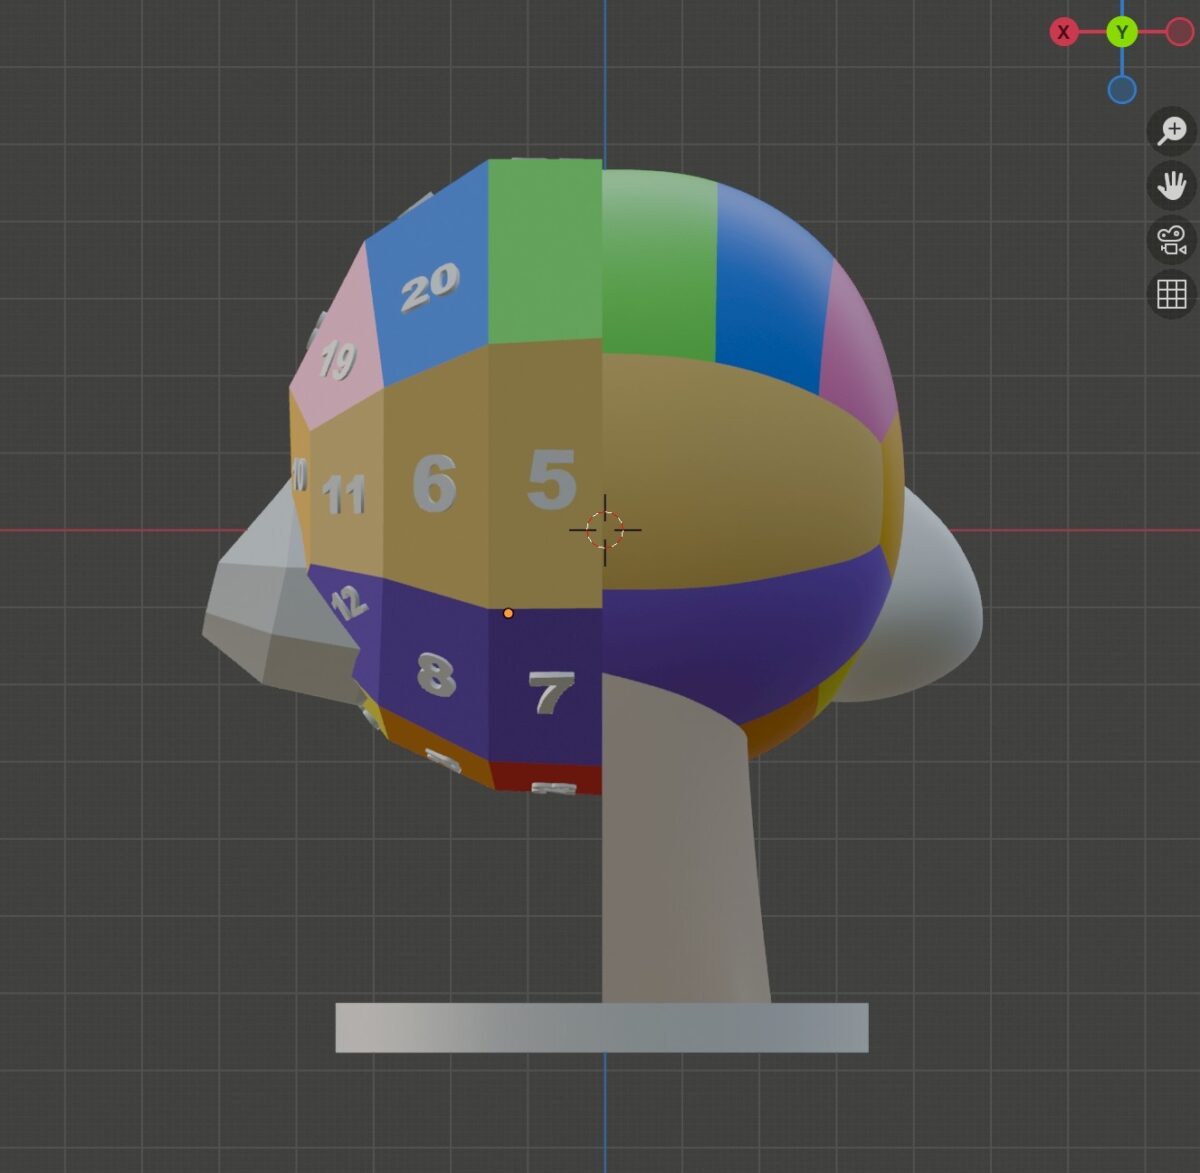Select the orange origin point dot
This screenshot has width=1200, height=1173.
508,613
